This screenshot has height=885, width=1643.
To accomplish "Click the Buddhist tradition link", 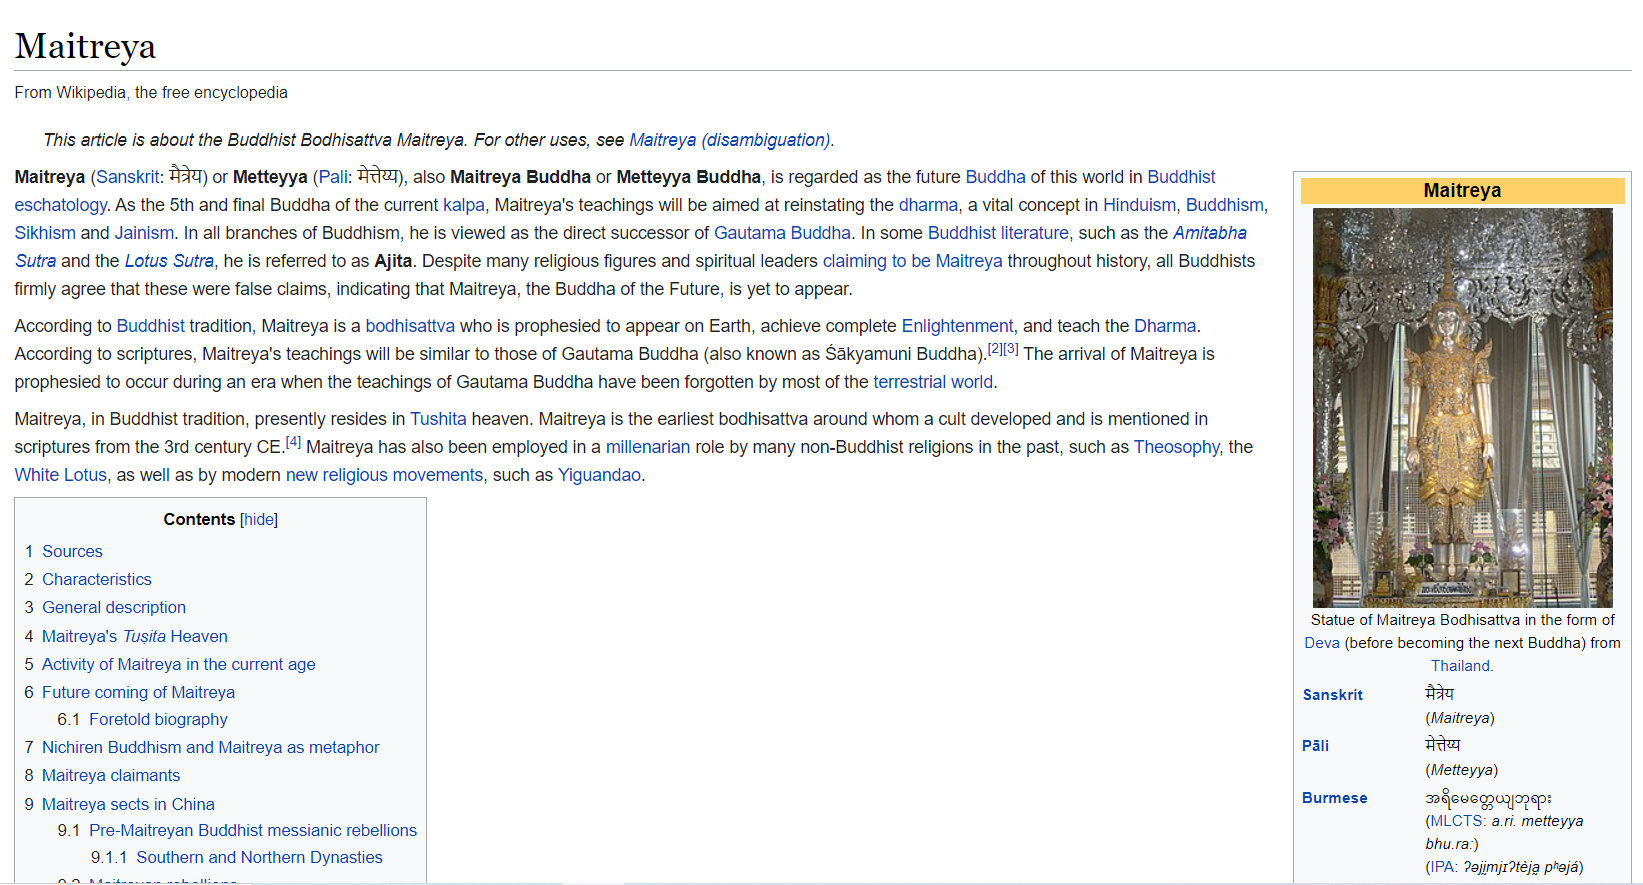I will (x=151, y=326).
